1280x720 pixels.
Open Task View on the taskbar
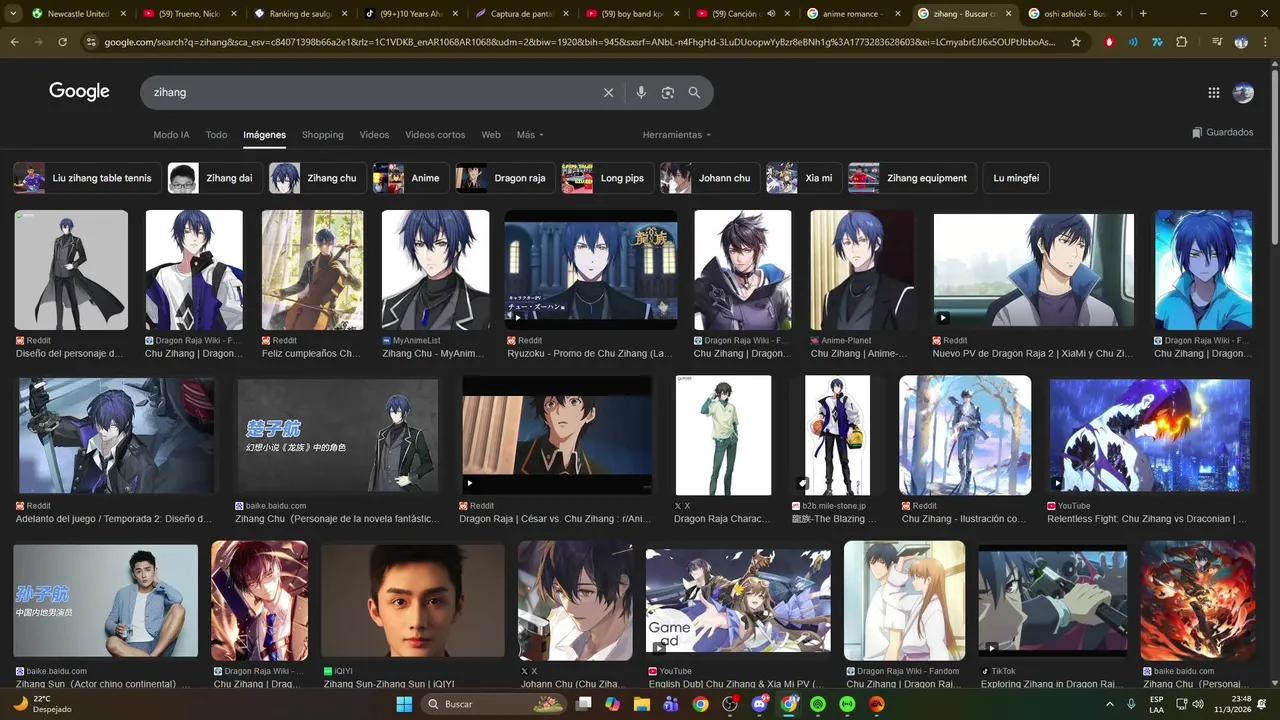[x=583, y=704]
